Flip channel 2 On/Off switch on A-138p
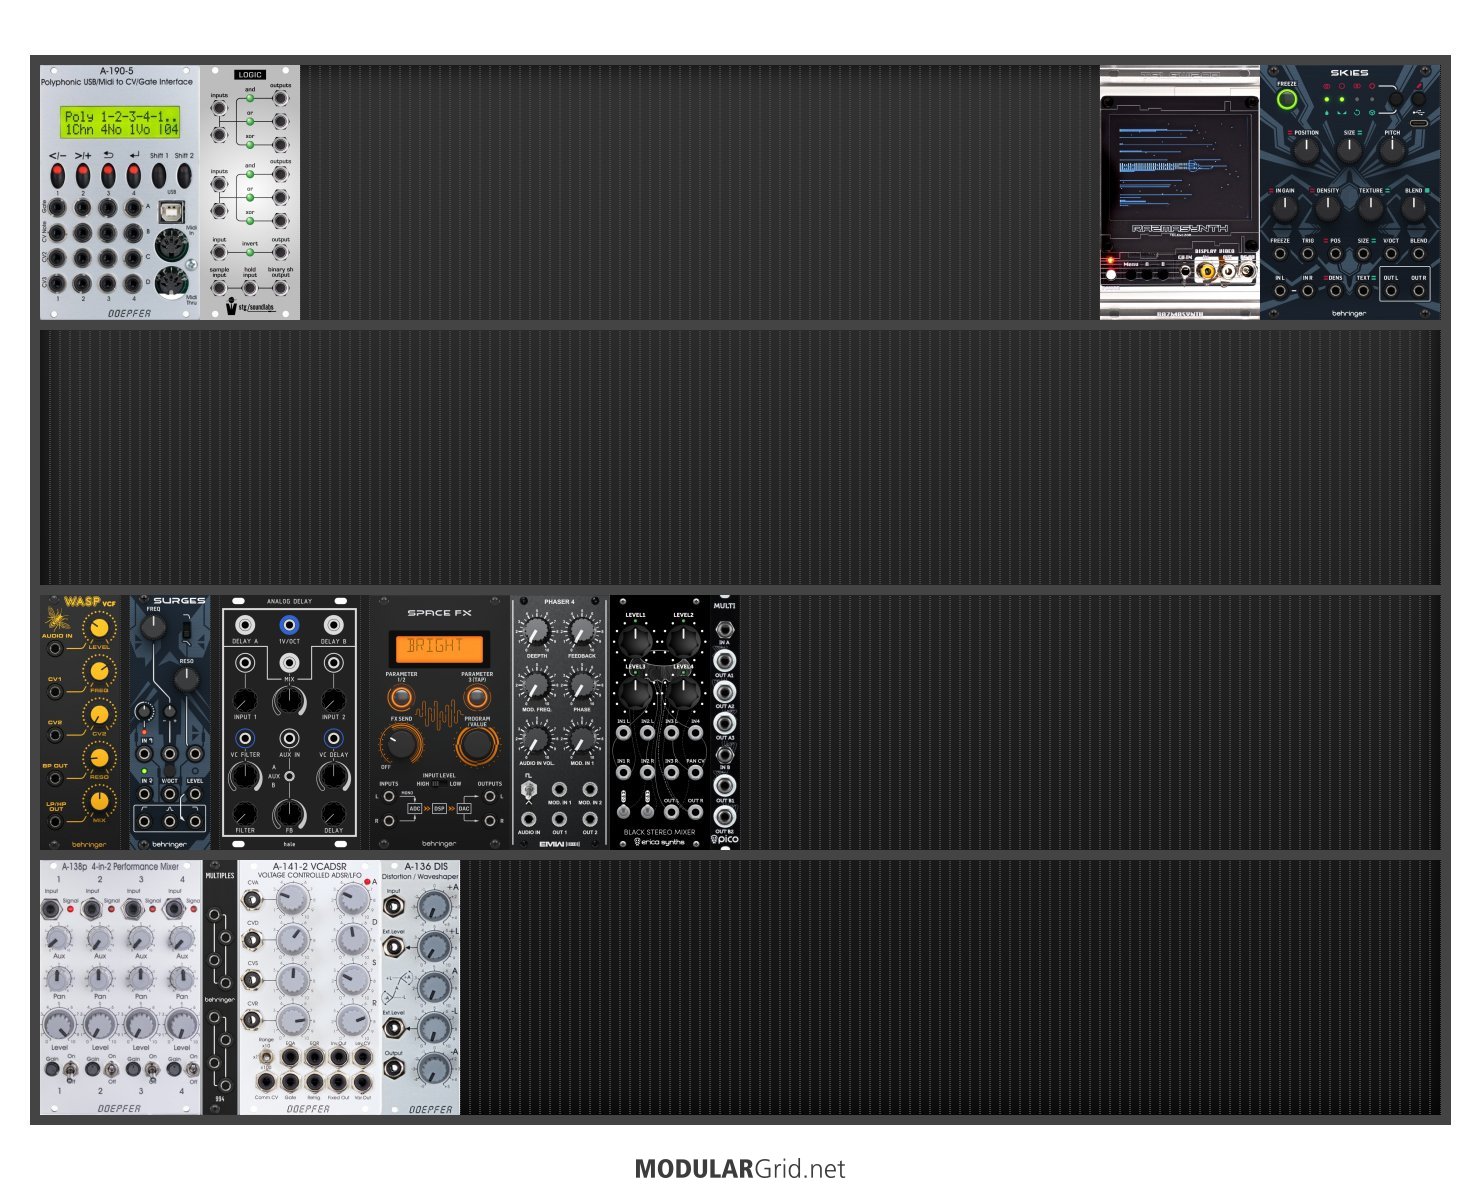 tap(112, 1068)
